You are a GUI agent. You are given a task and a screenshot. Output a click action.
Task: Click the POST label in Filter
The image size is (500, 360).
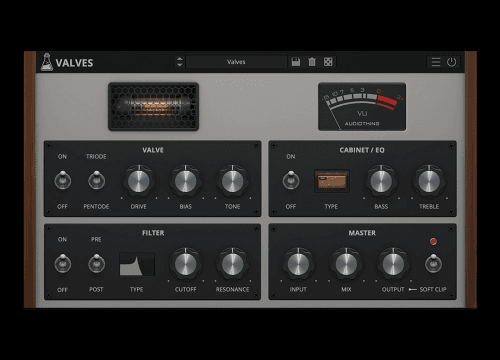pos(96,289)
